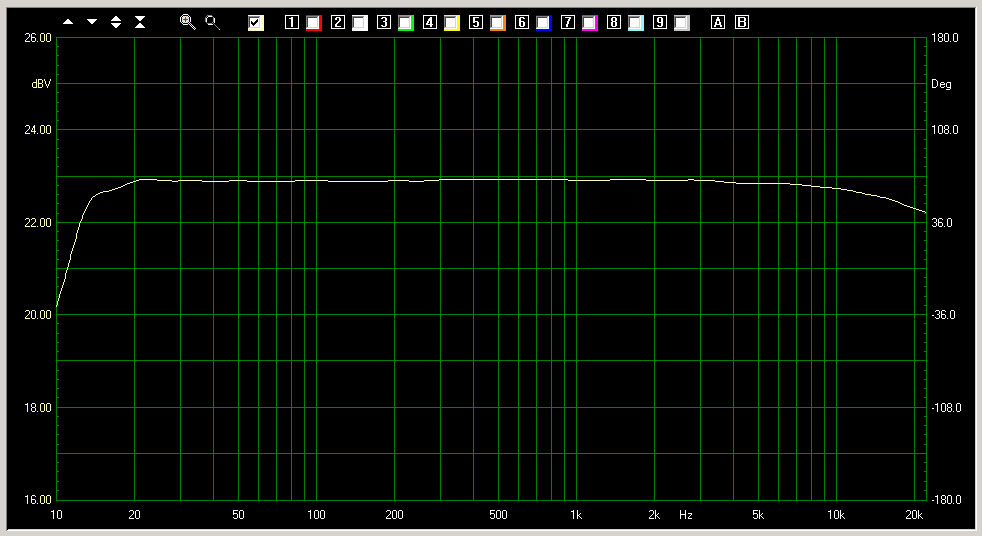982x536 pixels.
Task: Click the scroll-down triangle arrow icon
Action: [92, 22]
